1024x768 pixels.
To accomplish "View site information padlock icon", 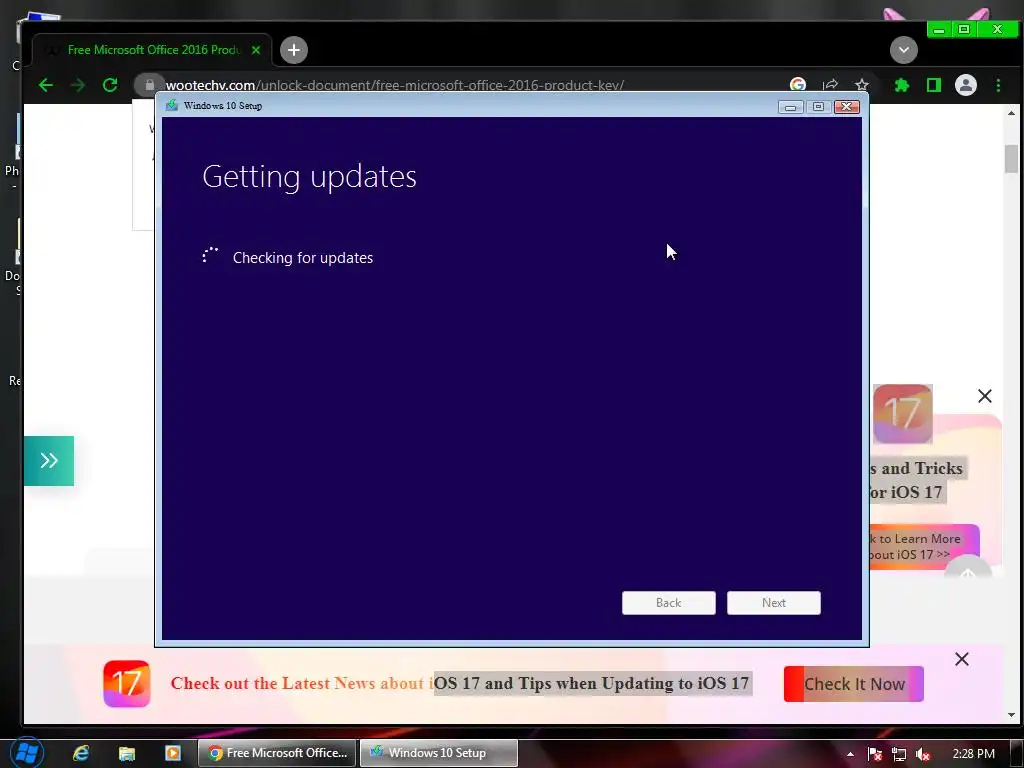I will click(150, 85).
